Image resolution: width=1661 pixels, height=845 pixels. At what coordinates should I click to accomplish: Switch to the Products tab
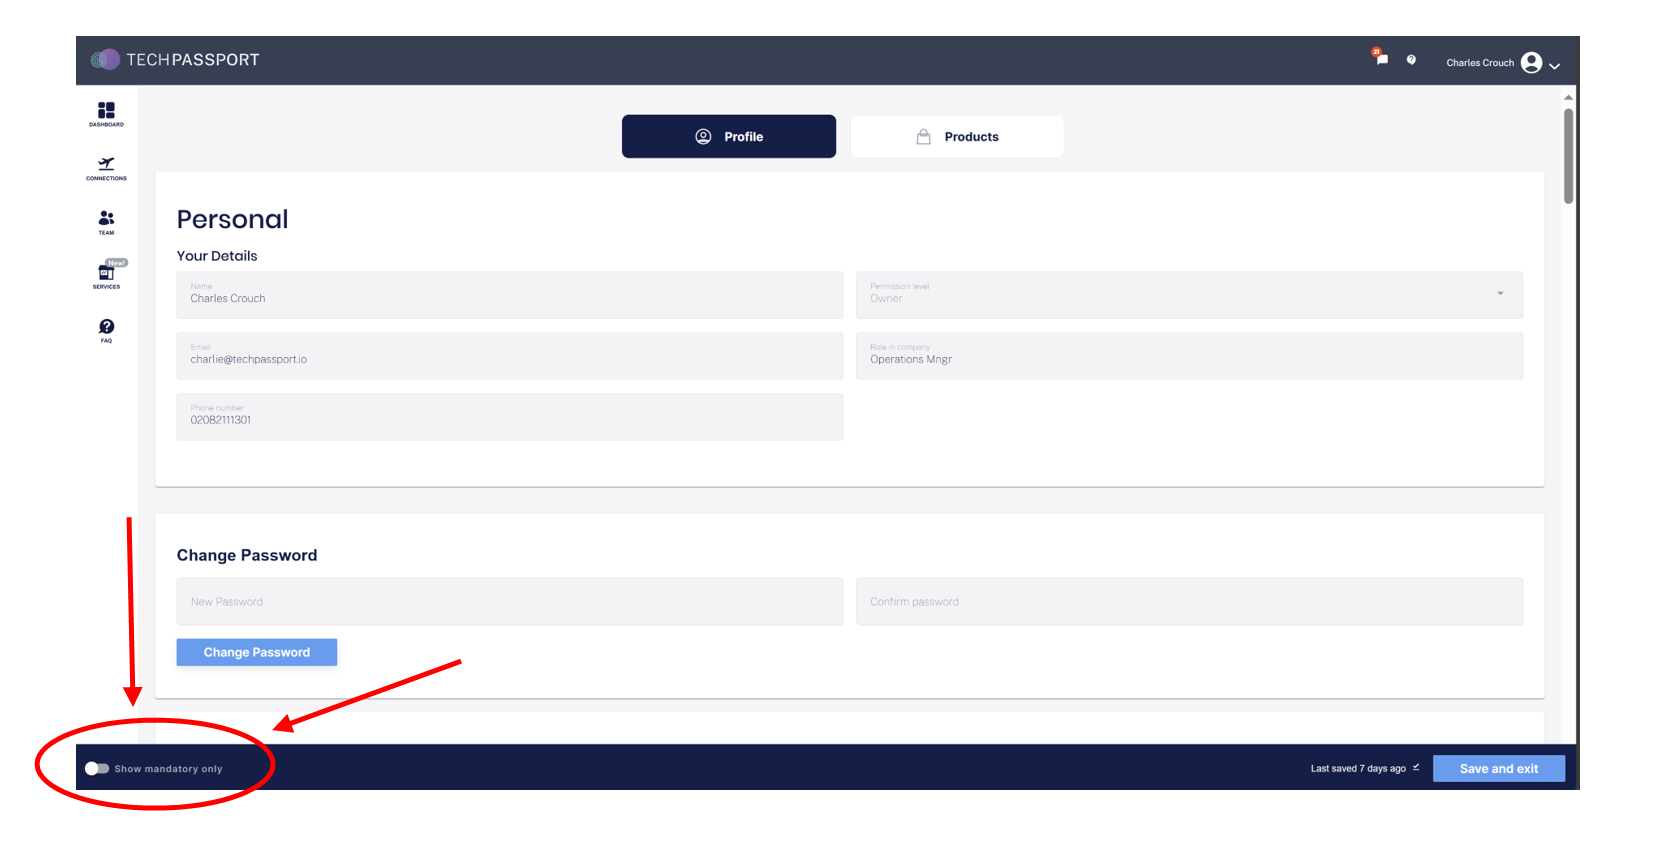coord(957,137)
